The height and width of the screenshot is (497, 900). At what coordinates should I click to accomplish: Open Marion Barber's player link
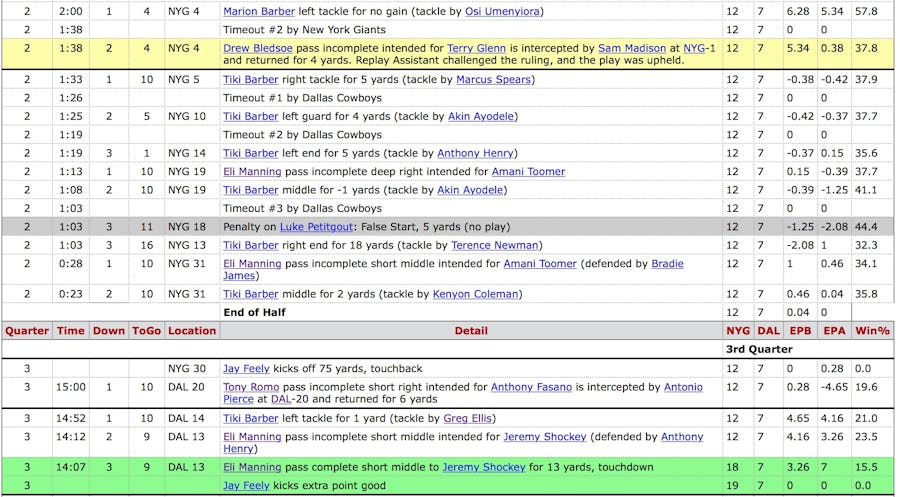(x=259, y=11)
